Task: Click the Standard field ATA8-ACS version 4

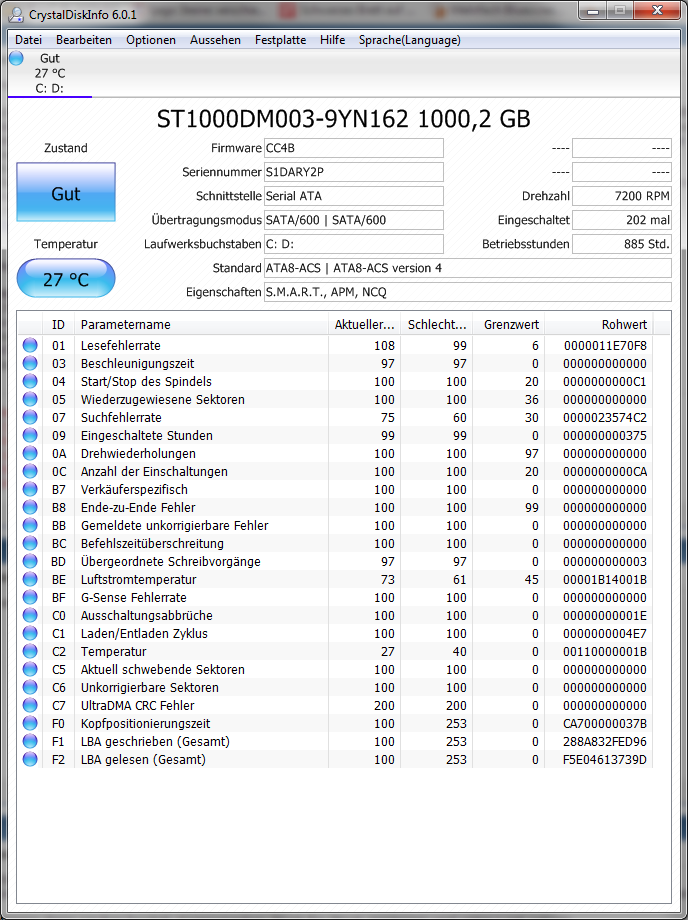Action: (467, 268)
